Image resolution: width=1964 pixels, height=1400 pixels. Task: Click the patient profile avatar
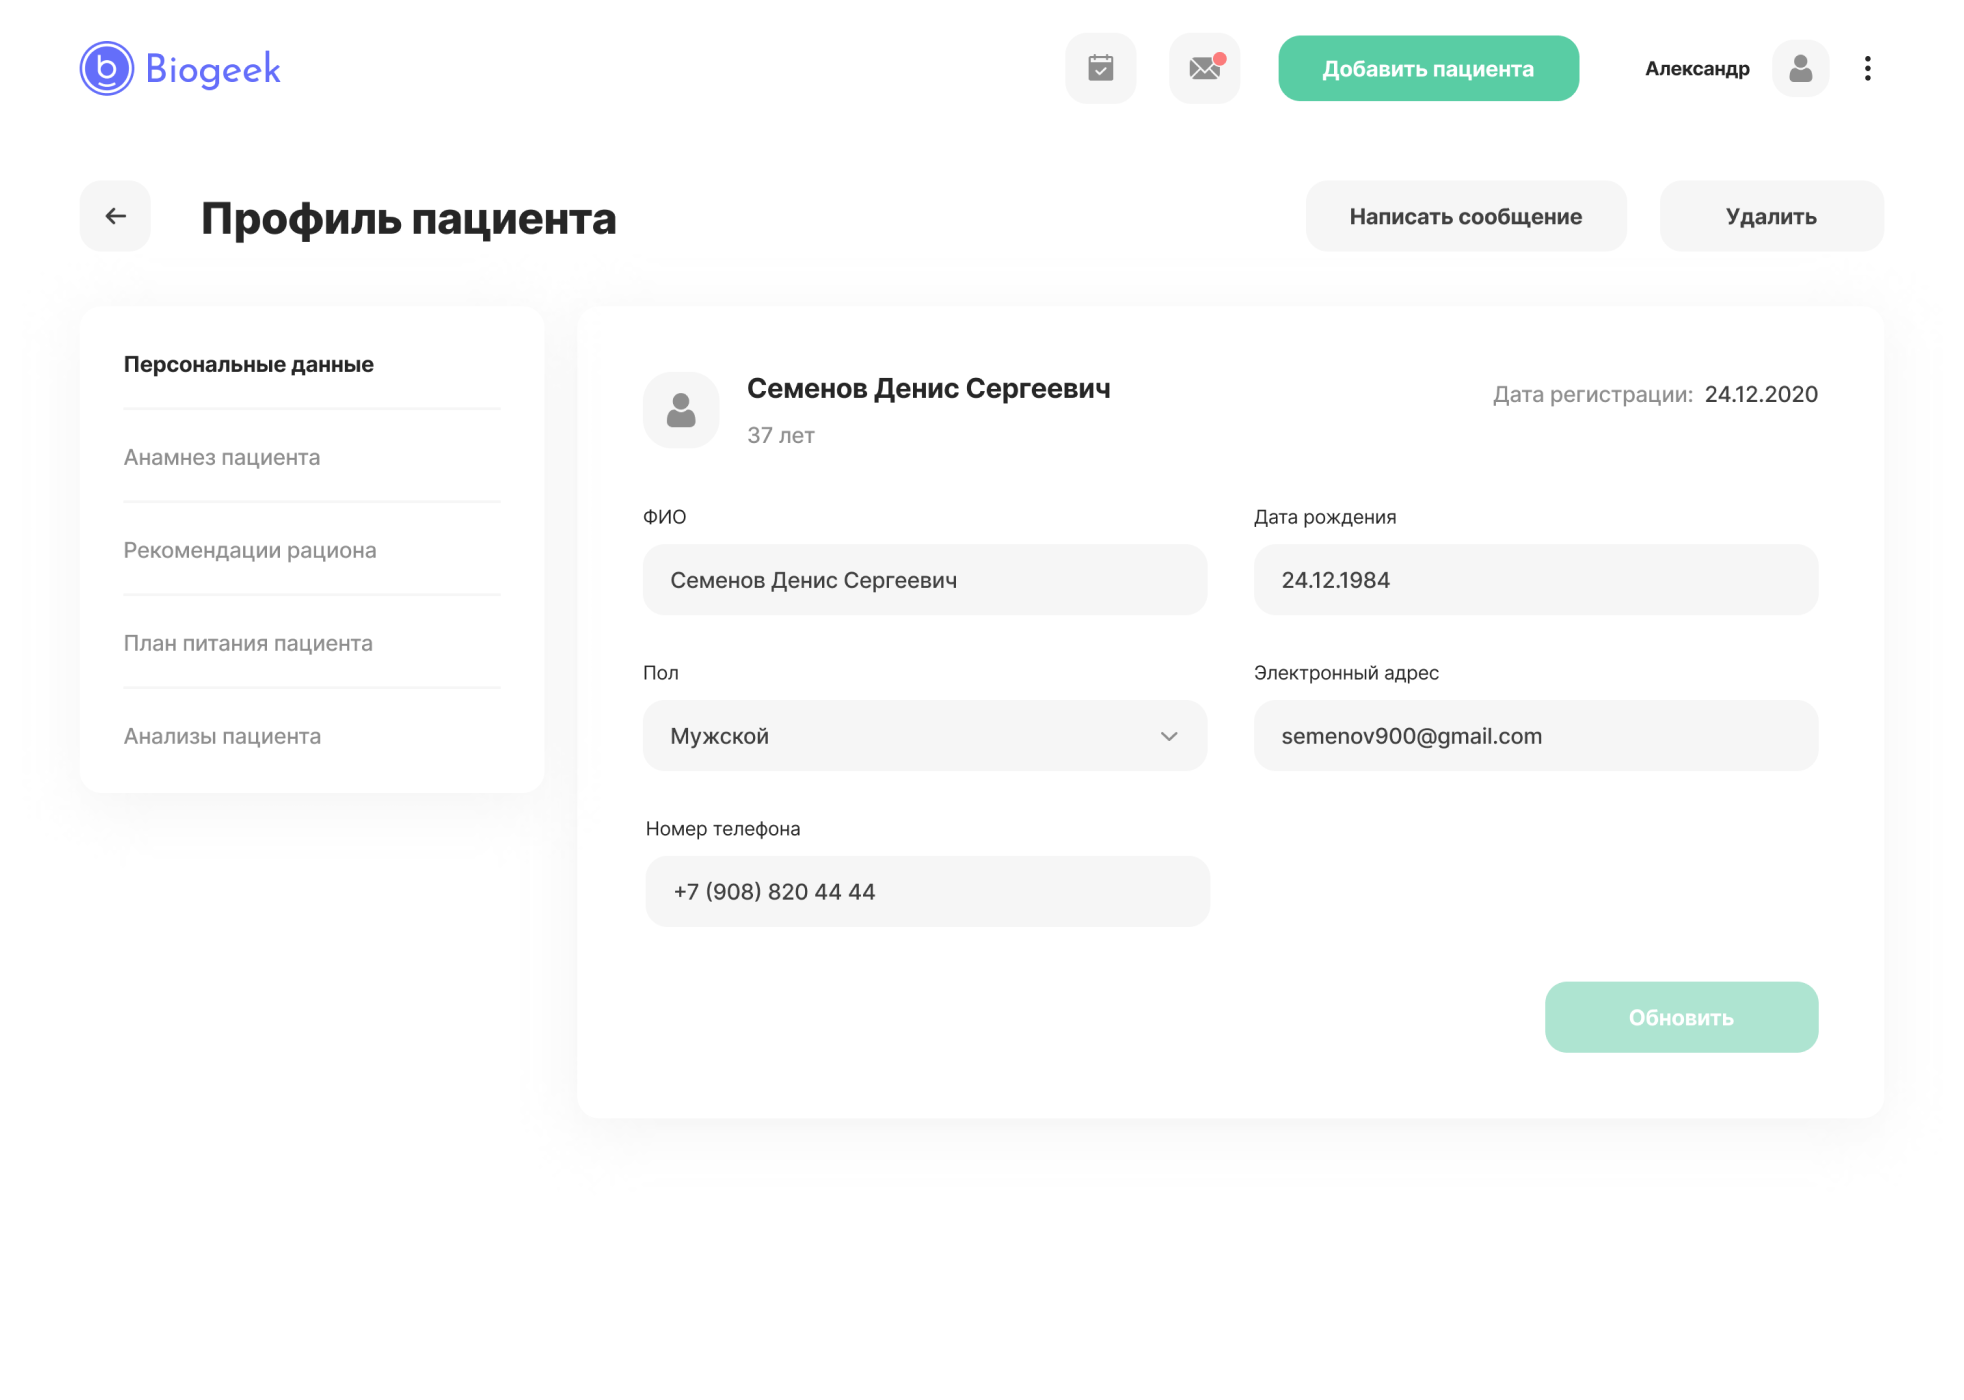pos(681,410)
